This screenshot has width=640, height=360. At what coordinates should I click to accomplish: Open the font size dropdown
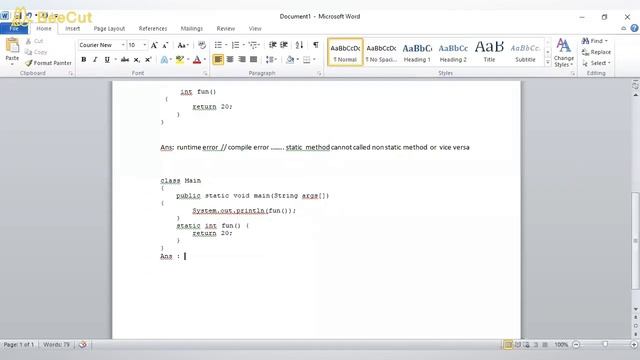coord(144,45)
